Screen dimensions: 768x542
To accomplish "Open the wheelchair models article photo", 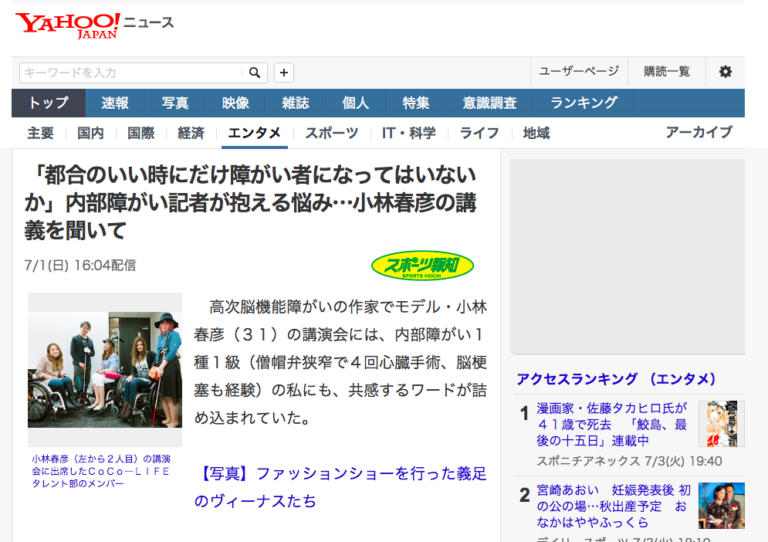I will pyautogui.click(x=105, y=370).
